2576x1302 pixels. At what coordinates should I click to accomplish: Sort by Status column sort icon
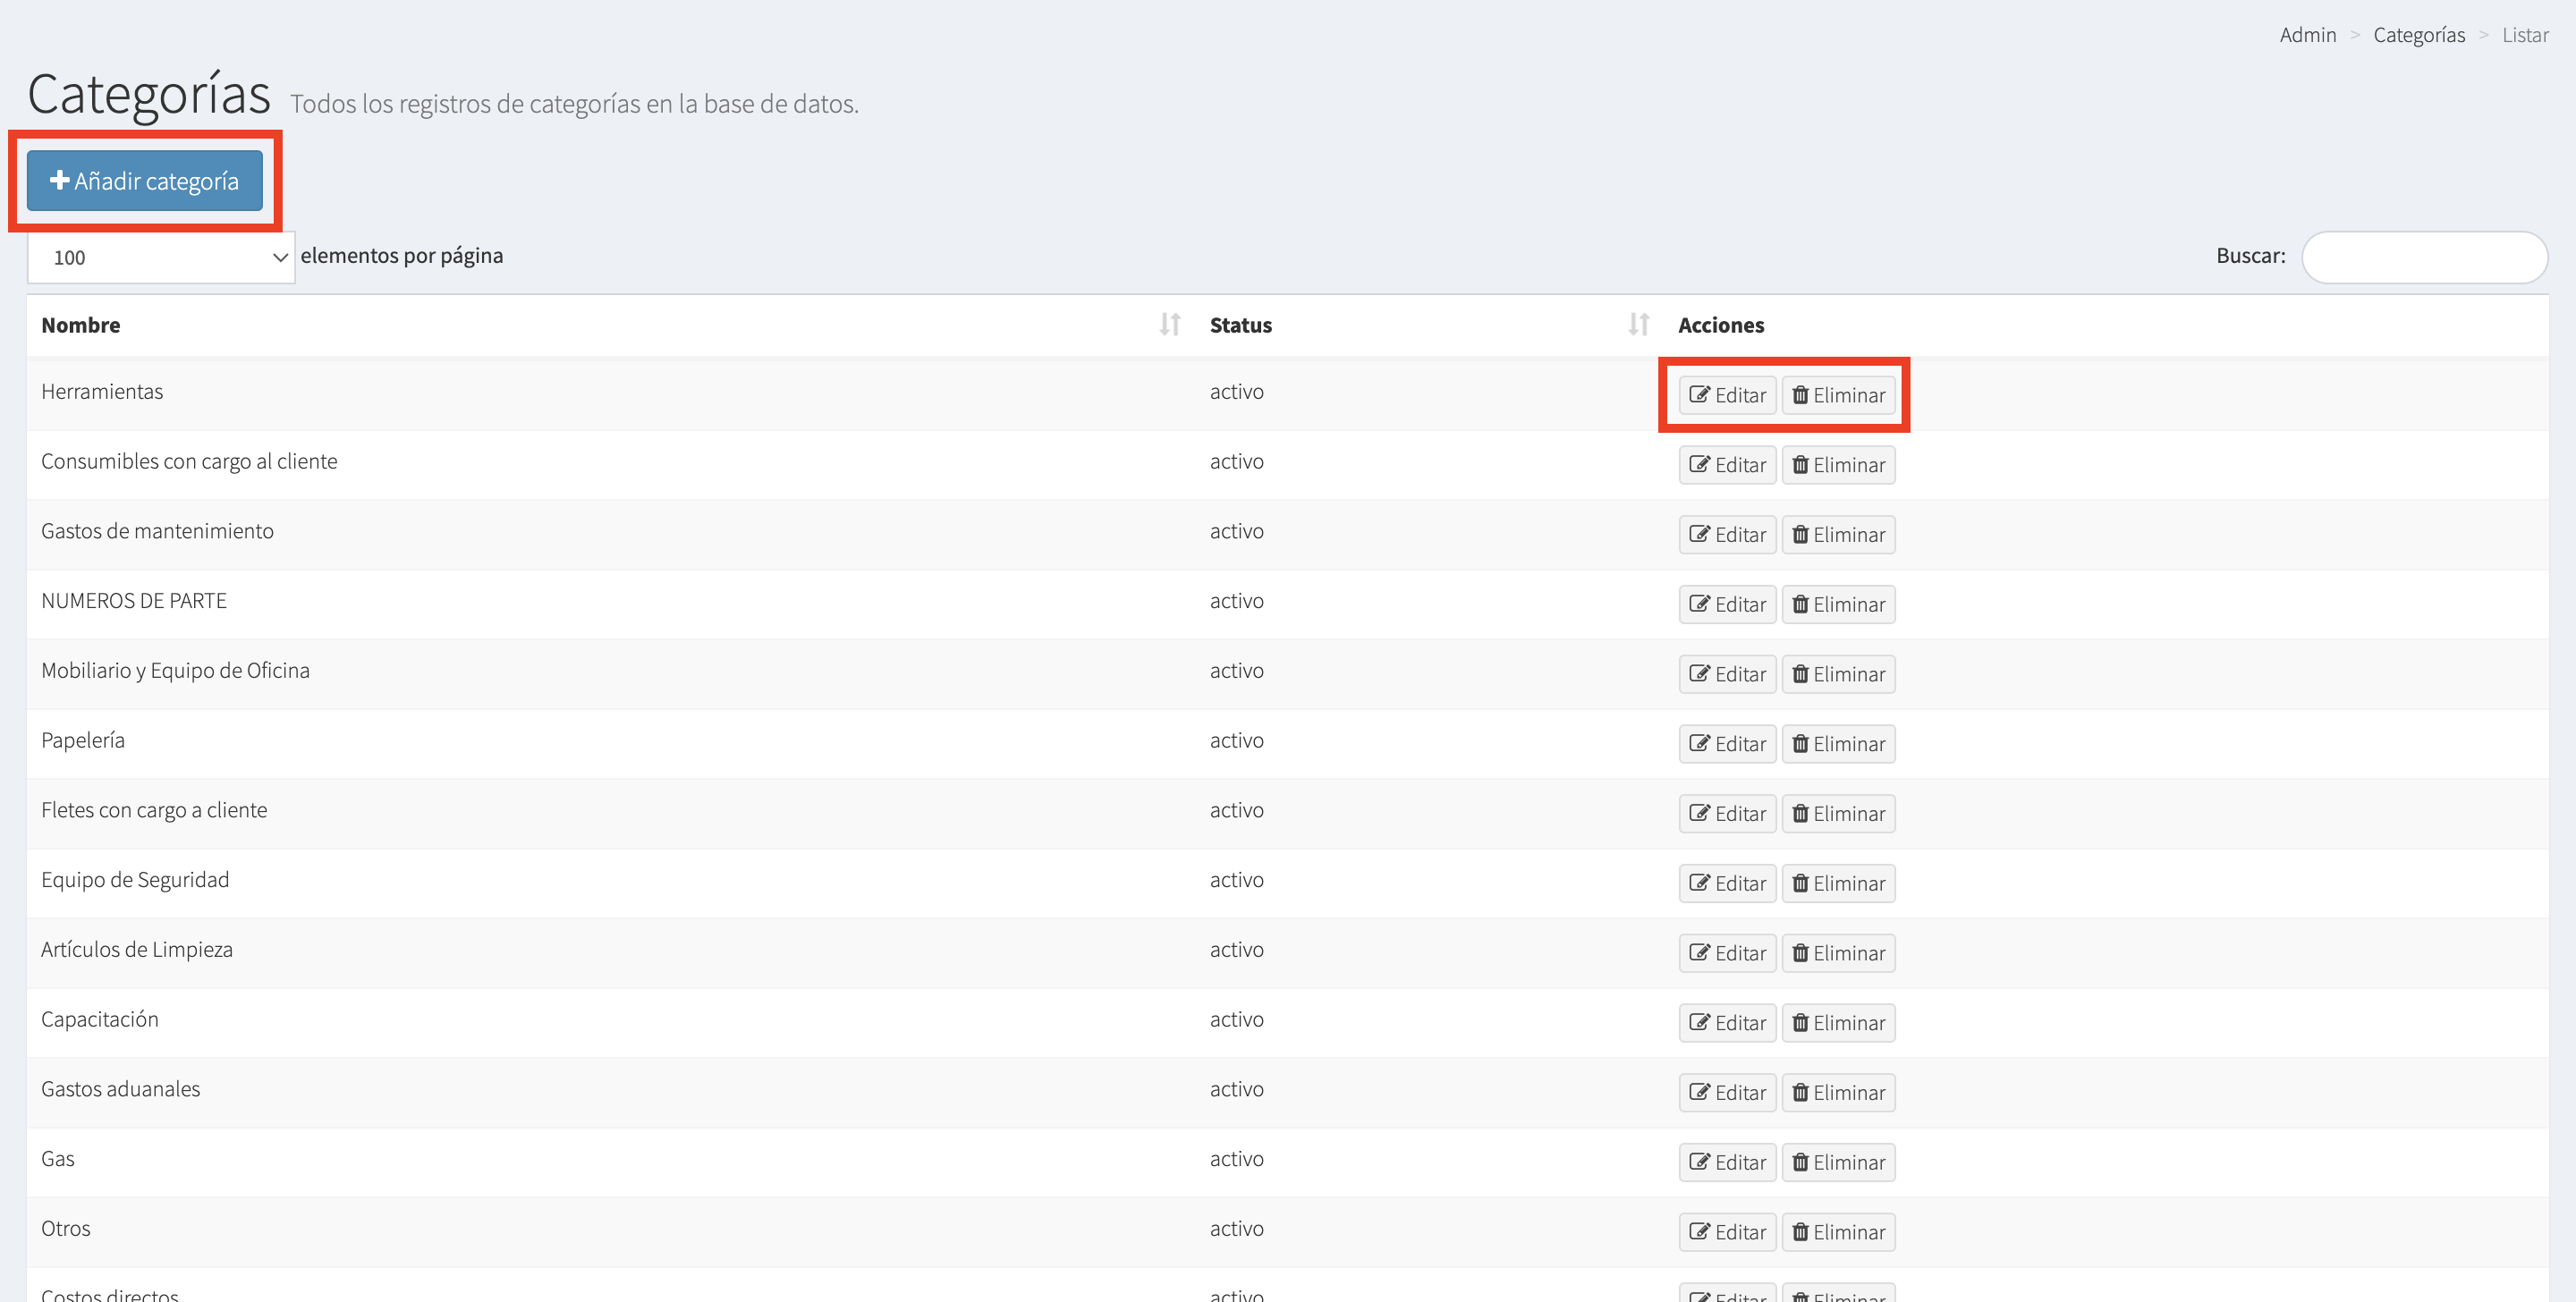tap(1638, 324)
